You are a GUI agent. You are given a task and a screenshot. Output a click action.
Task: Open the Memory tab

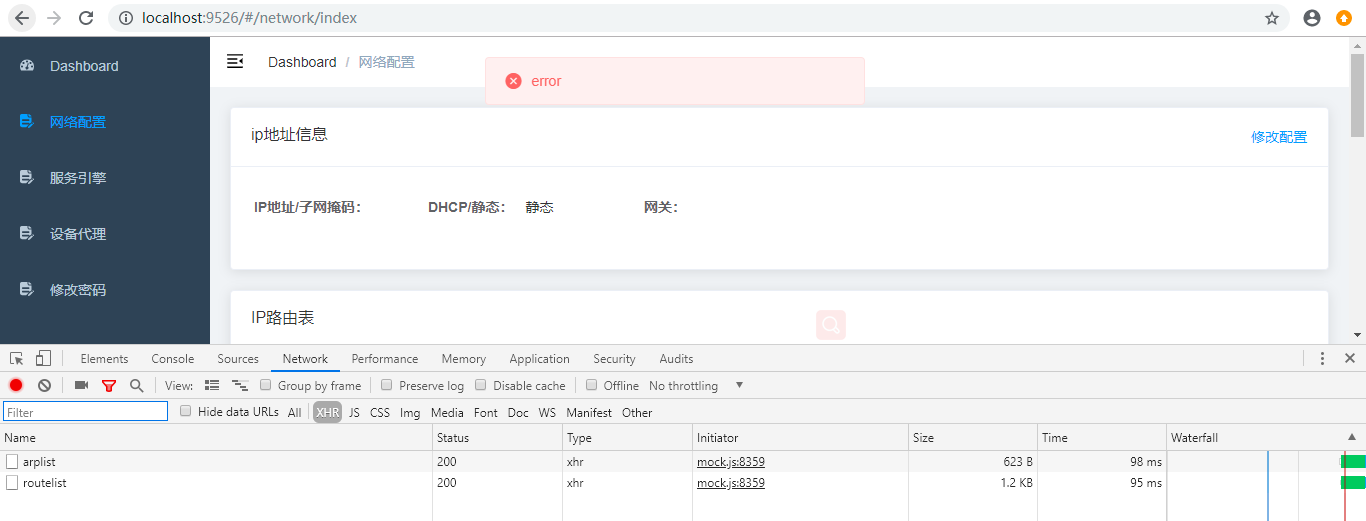[x=464, y=359]
